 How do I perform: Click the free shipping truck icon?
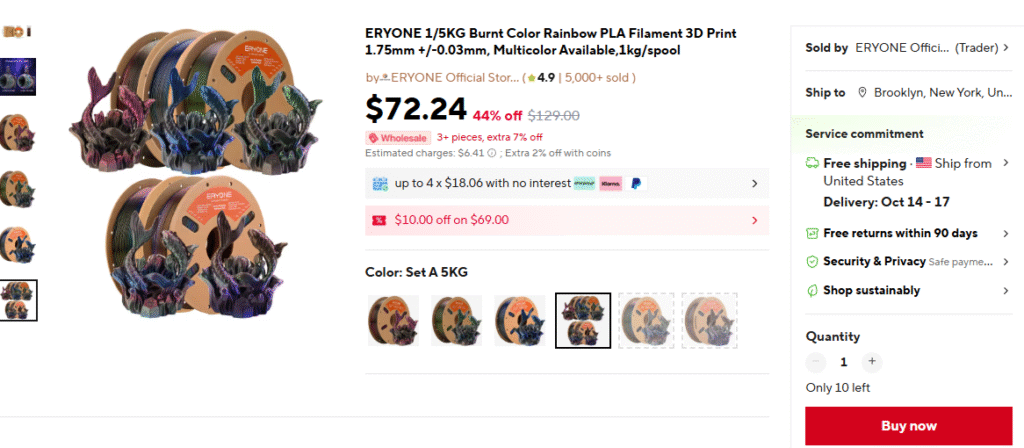tap(813, 163)
